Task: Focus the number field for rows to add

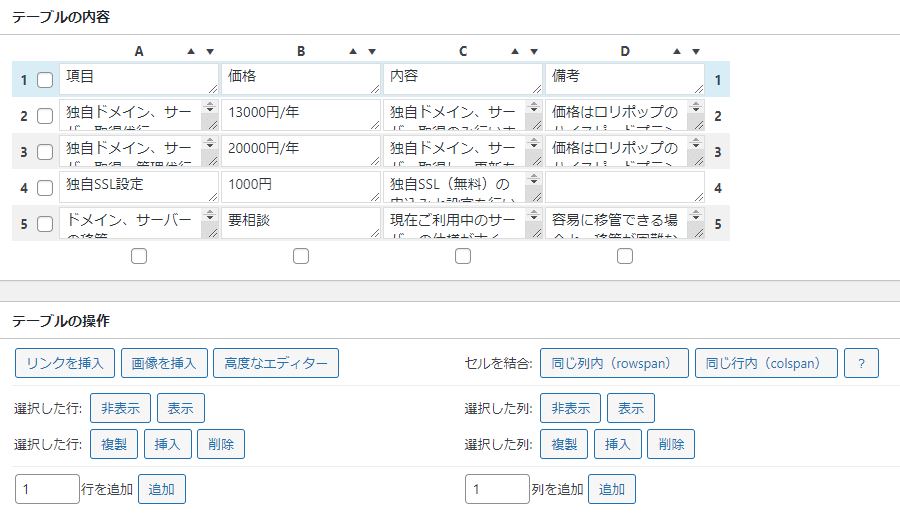Action: pos(47,489)
